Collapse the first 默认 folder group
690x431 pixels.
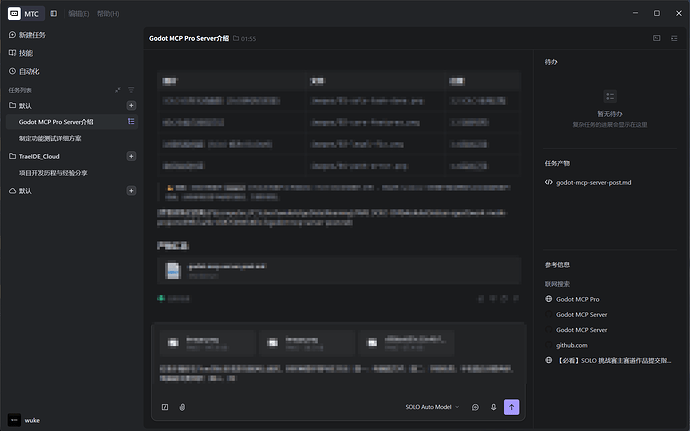(x=20, y=106)
